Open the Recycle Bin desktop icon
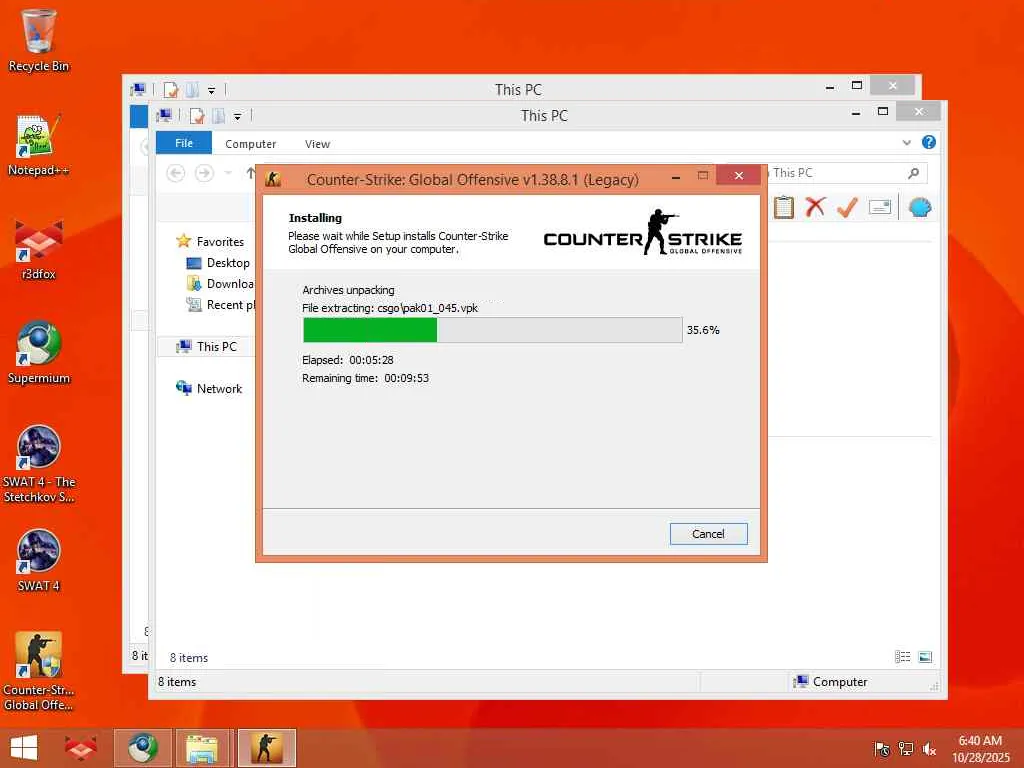 point(39,40)
